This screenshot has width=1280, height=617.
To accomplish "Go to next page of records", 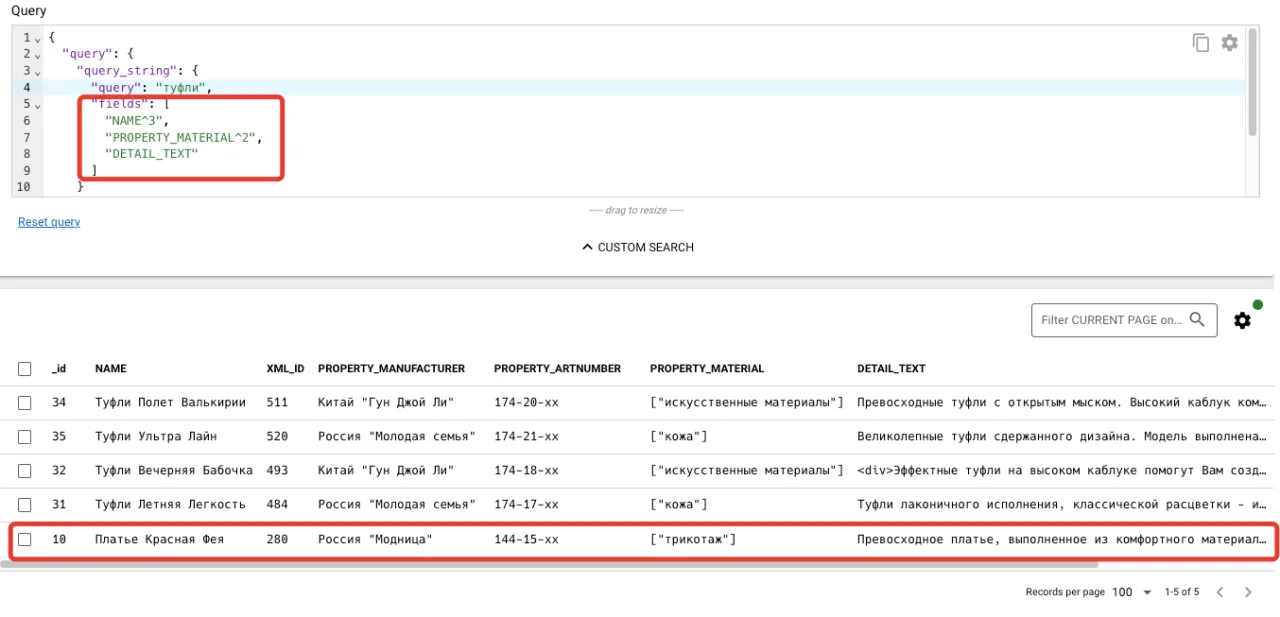I will point(1248,592).
